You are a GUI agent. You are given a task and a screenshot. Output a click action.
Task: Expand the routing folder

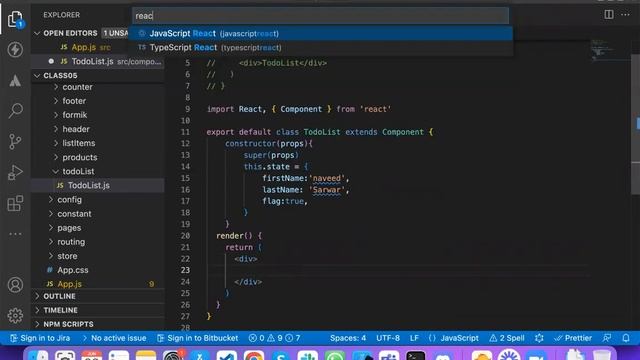[x=71, y=242]
